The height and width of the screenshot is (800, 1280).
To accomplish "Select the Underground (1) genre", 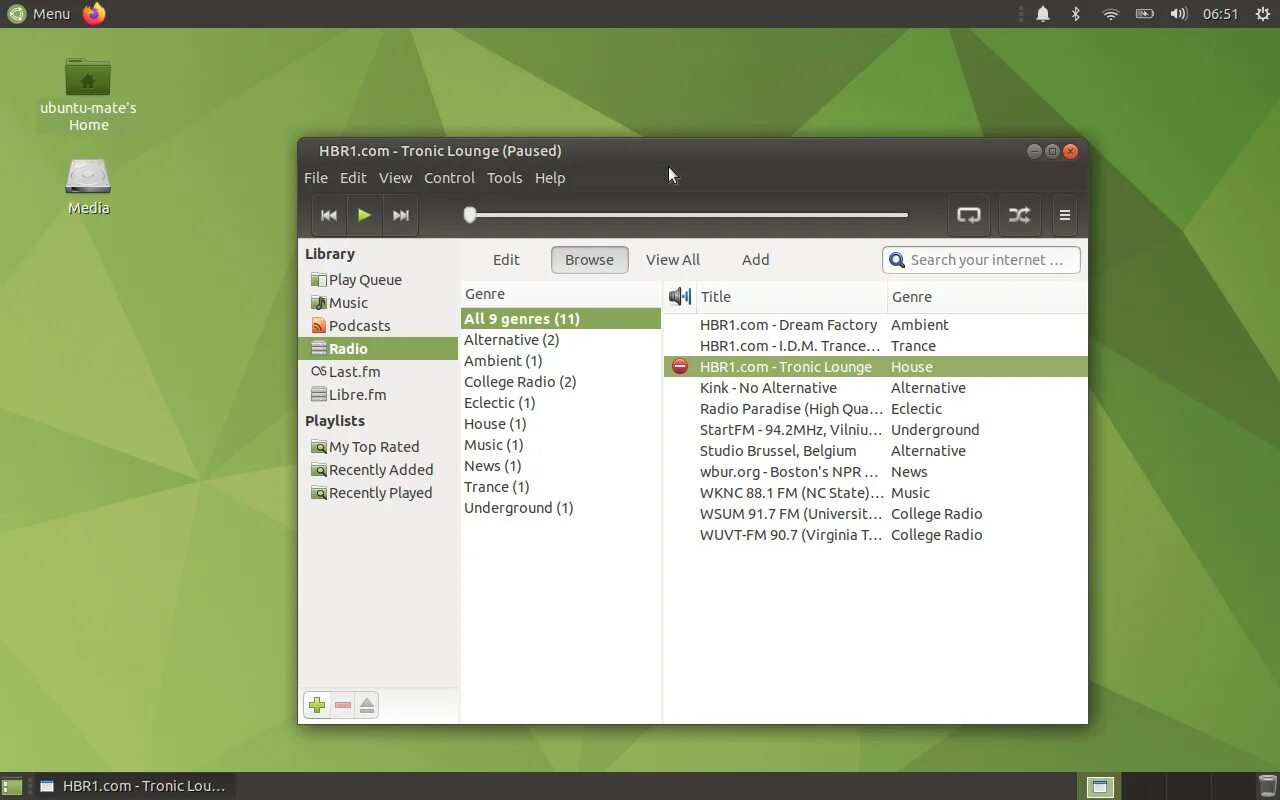I will pos(560,508).
